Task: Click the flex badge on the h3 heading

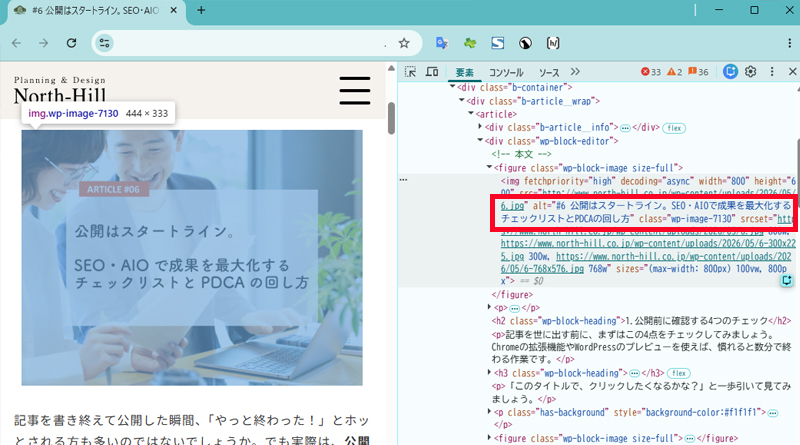Action: coord(678,373)
